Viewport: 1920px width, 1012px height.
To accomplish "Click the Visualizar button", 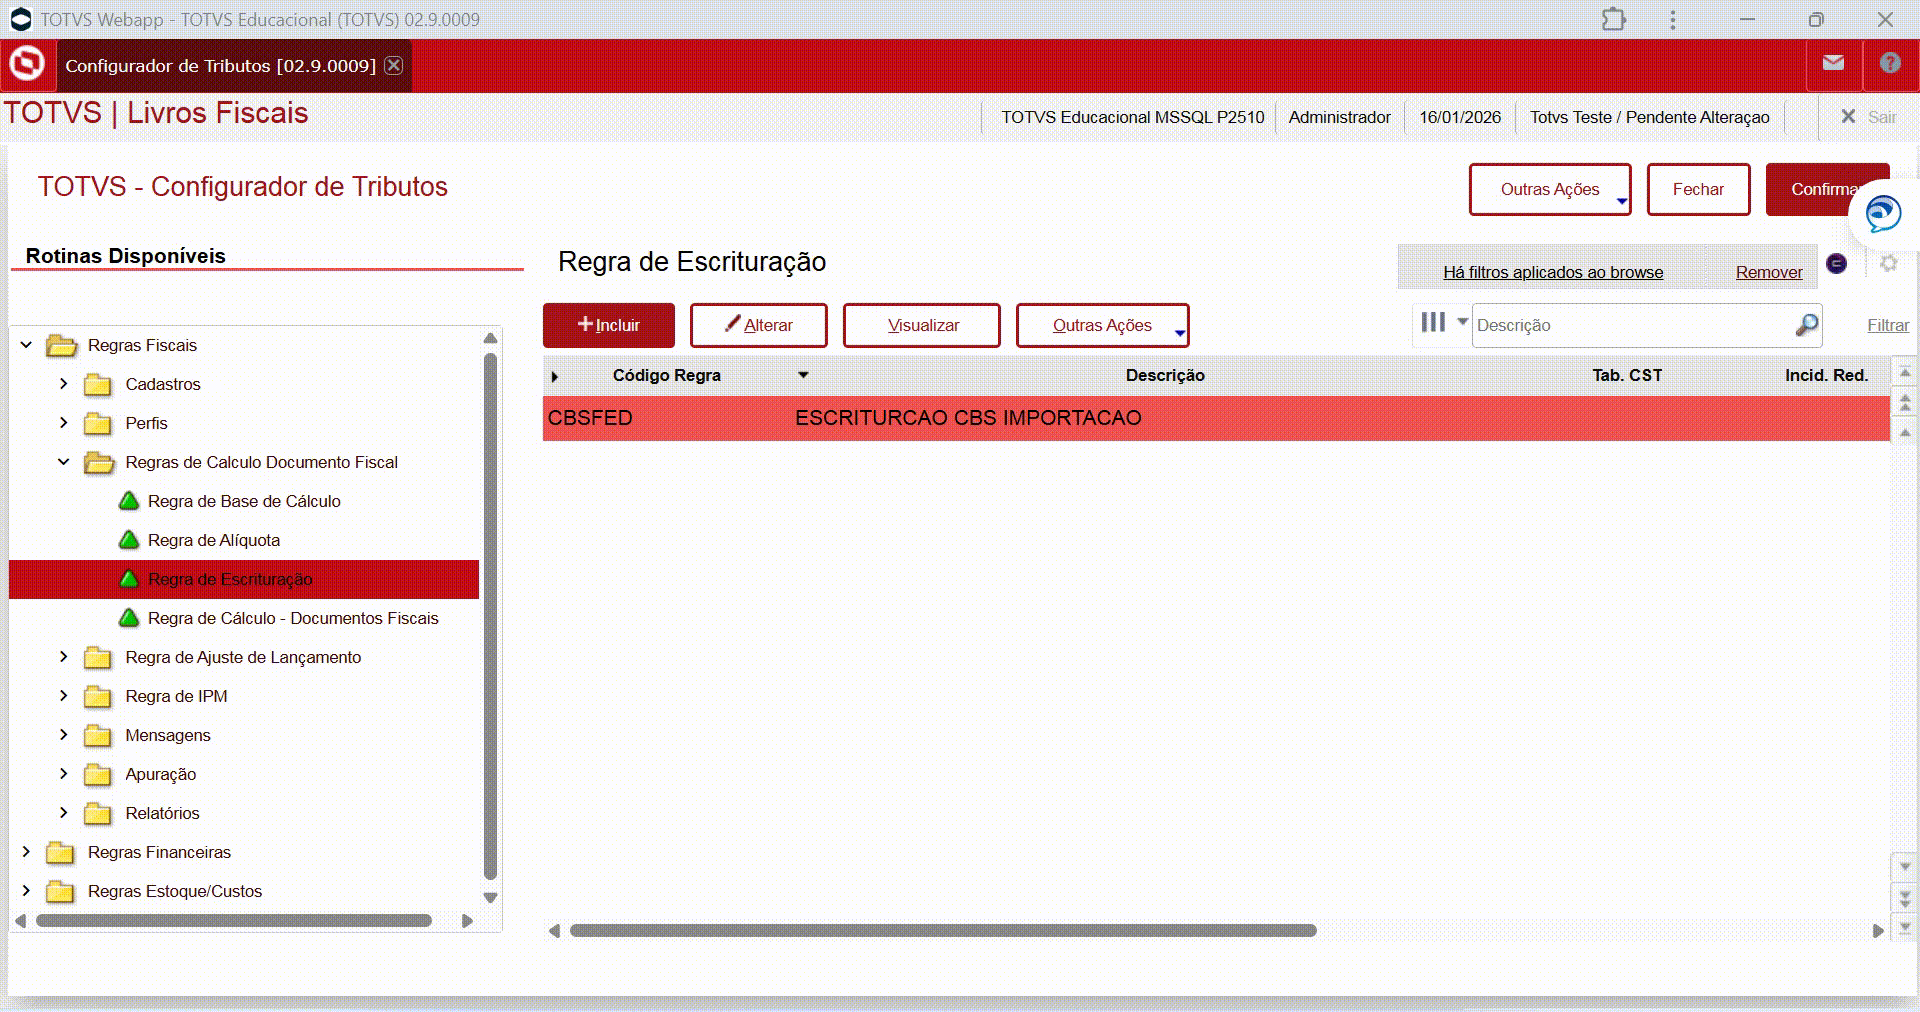I will (922, 325).
